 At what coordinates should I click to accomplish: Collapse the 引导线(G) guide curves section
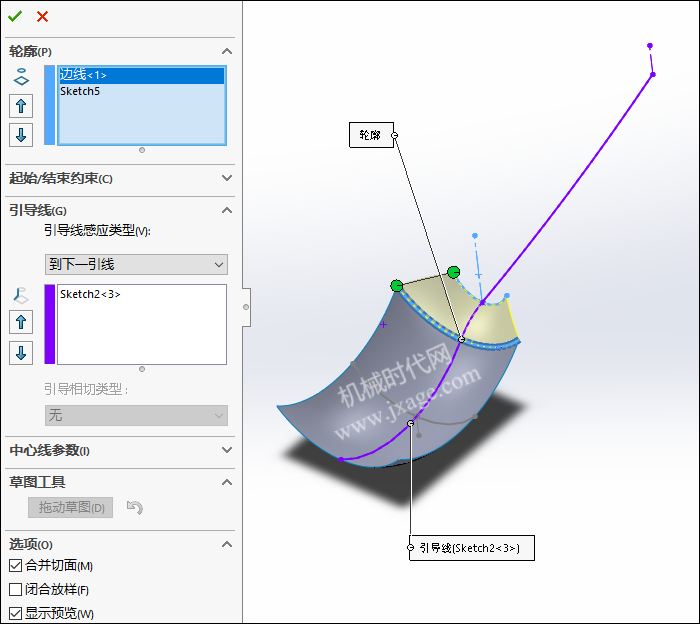click(x=227, y=210)
